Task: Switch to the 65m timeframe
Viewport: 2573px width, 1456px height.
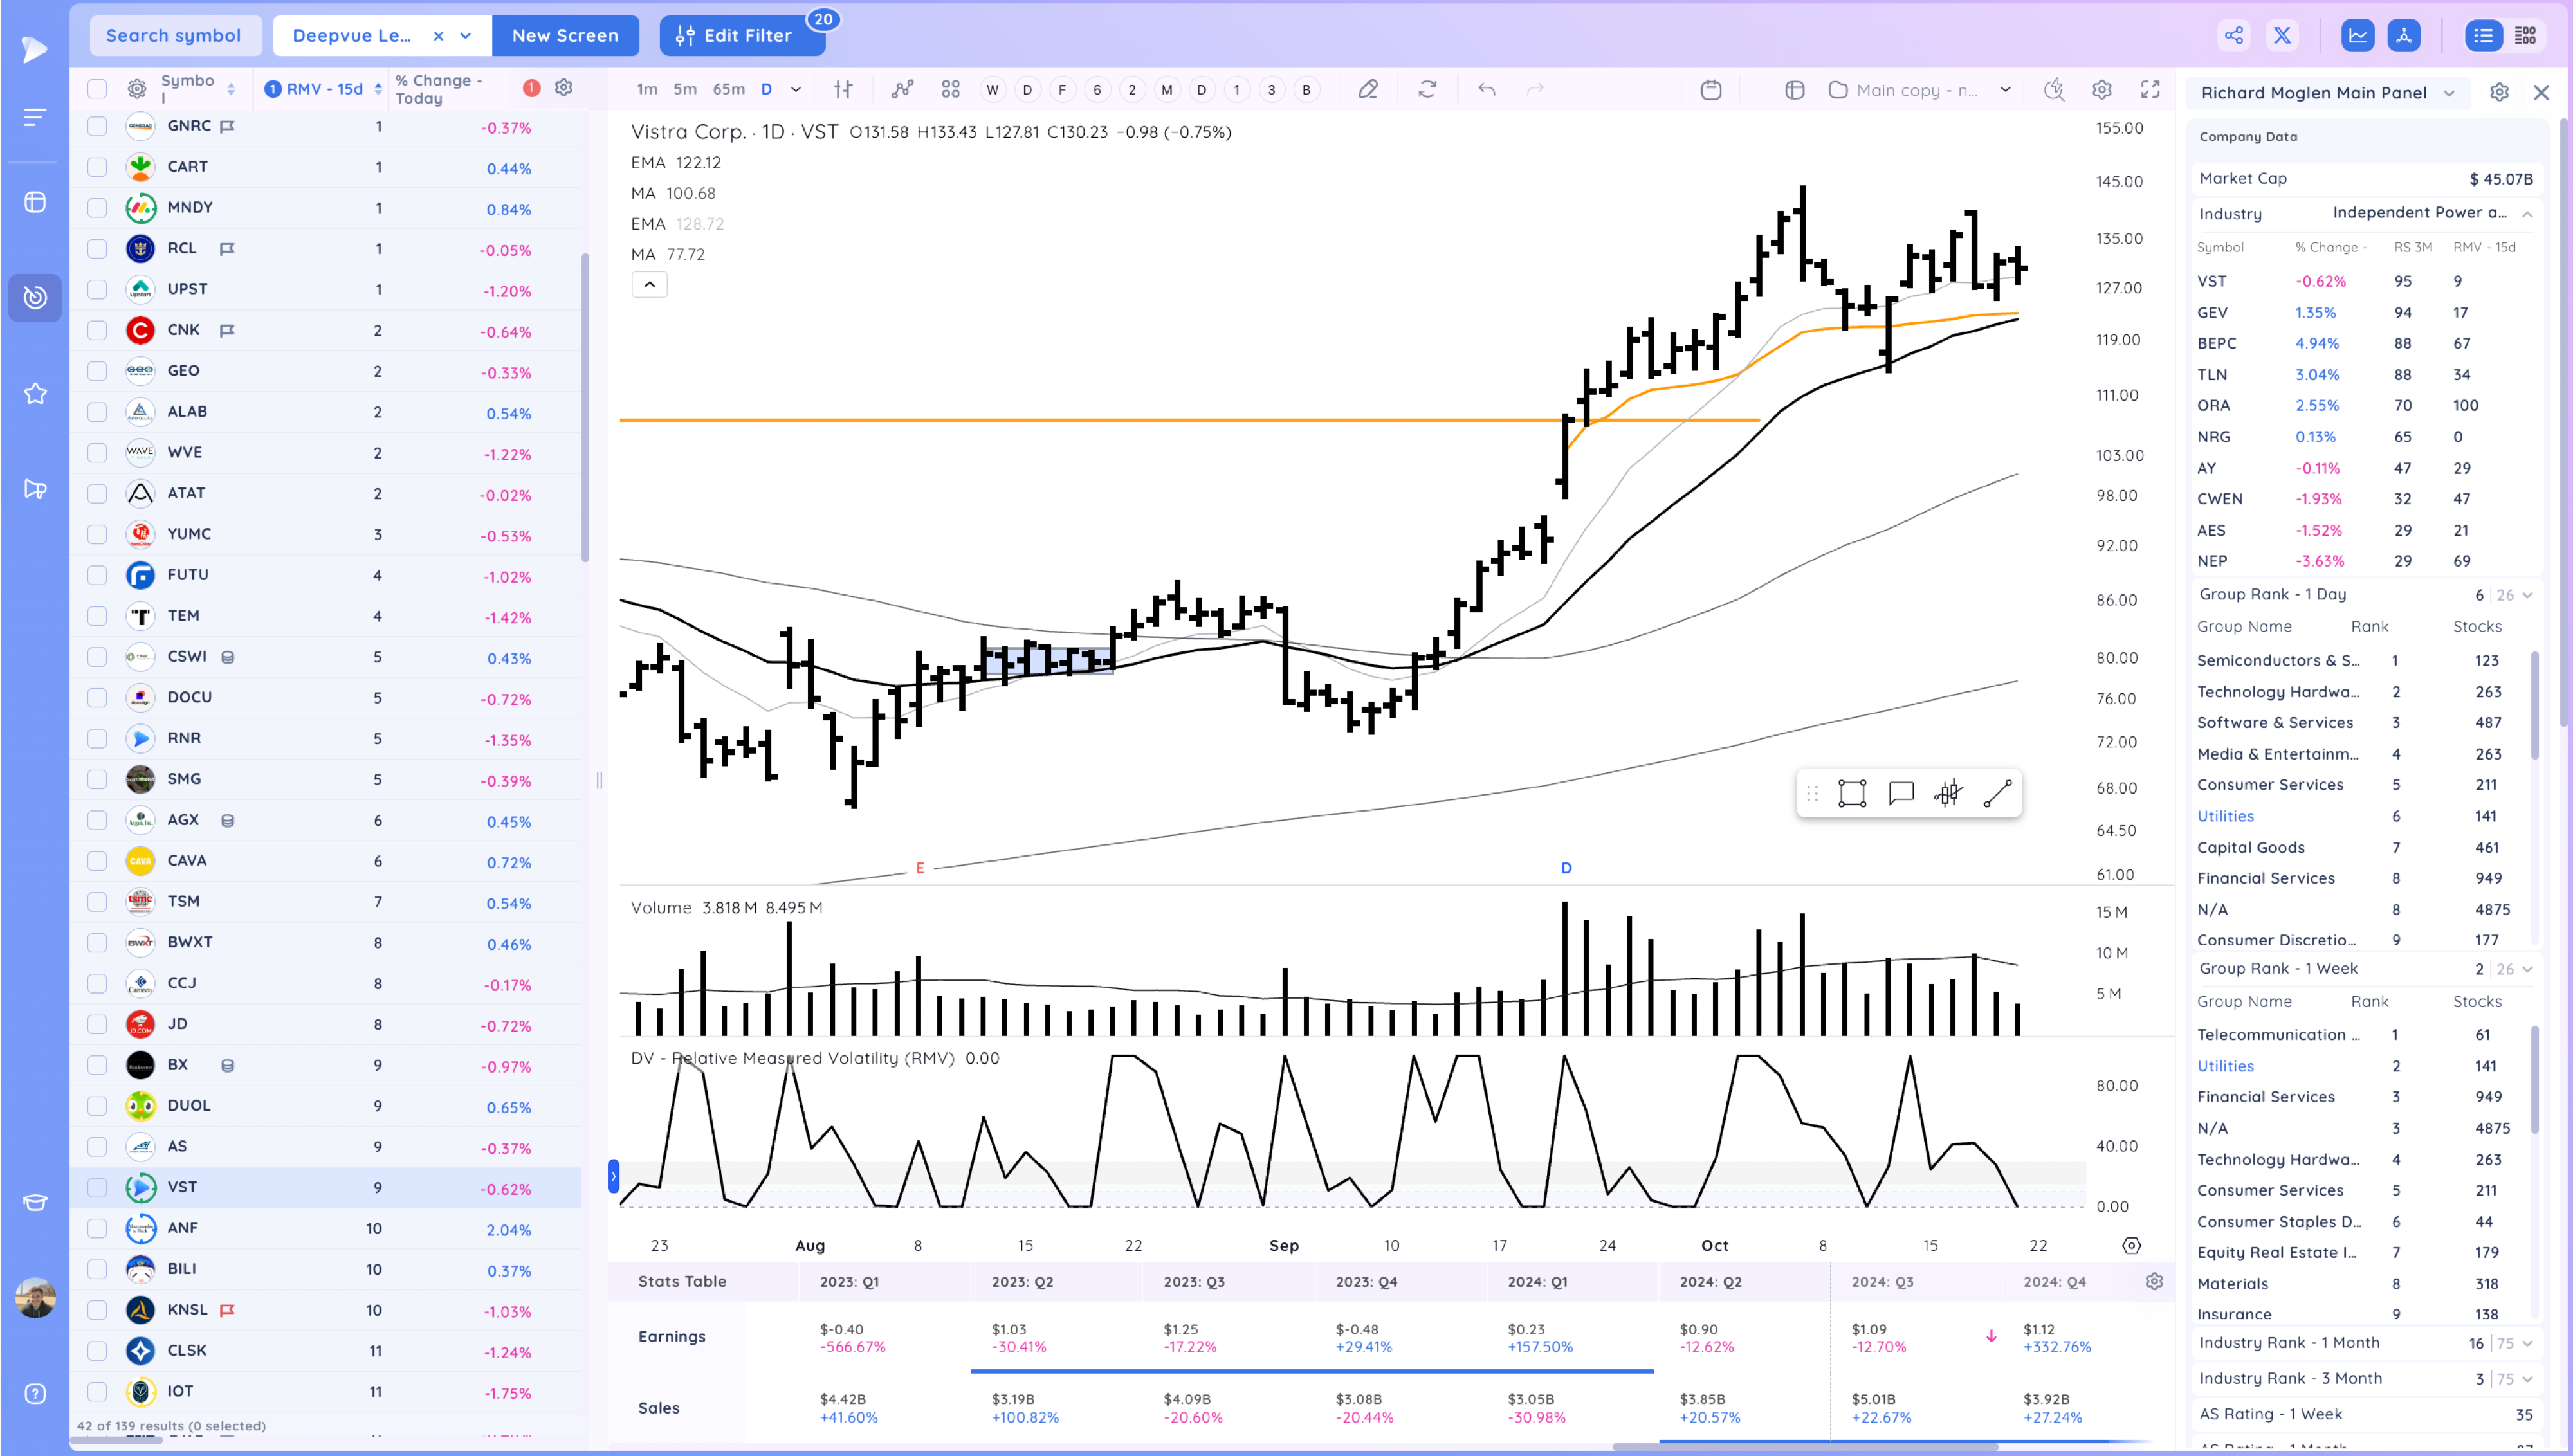Action: (728, 89)
